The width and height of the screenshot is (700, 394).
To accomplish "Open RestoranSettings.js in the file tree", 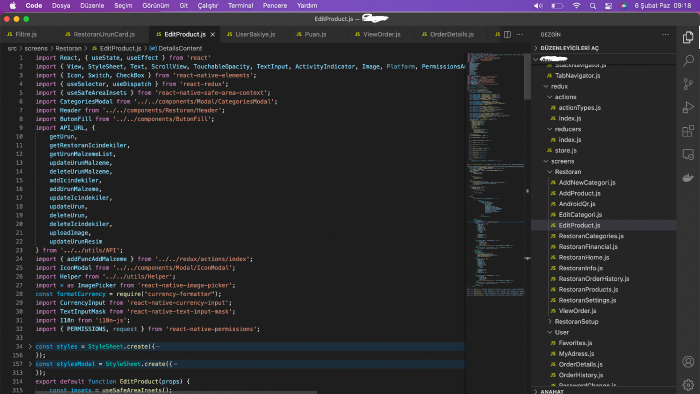I will click(587, 300).
